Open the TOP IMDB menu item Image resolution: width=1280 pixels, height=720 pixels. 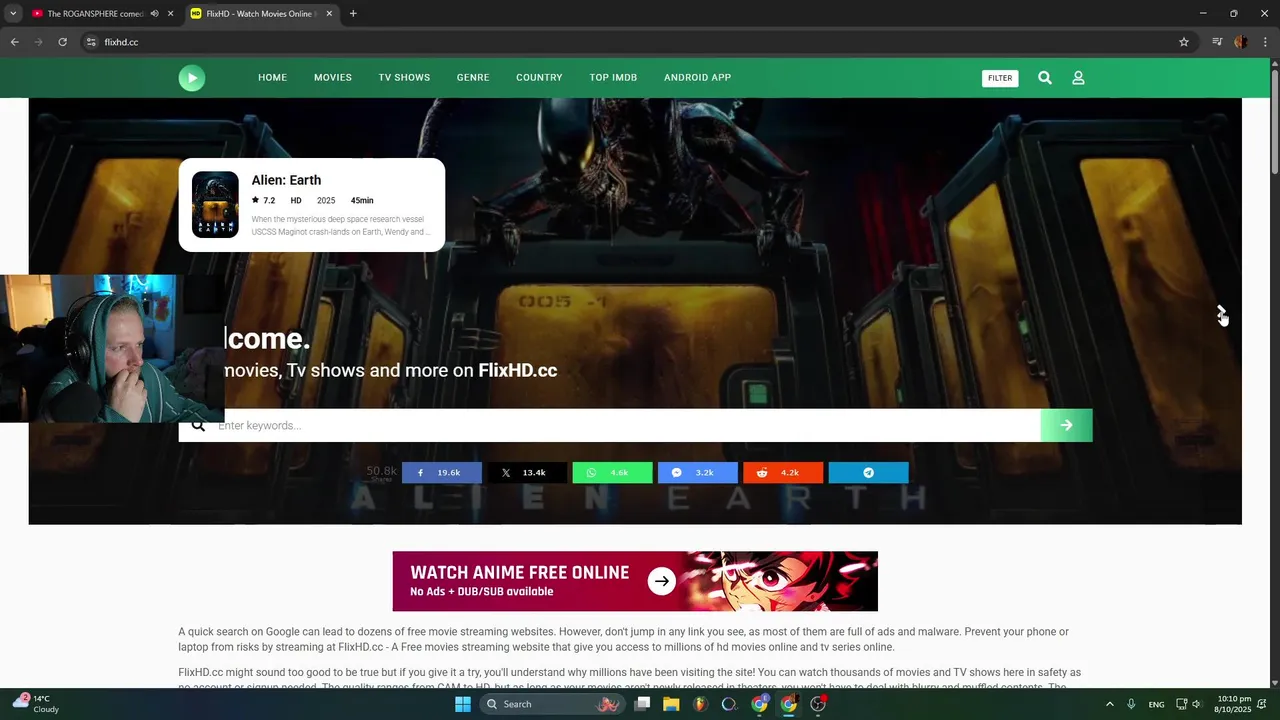(x=613, y=78)
